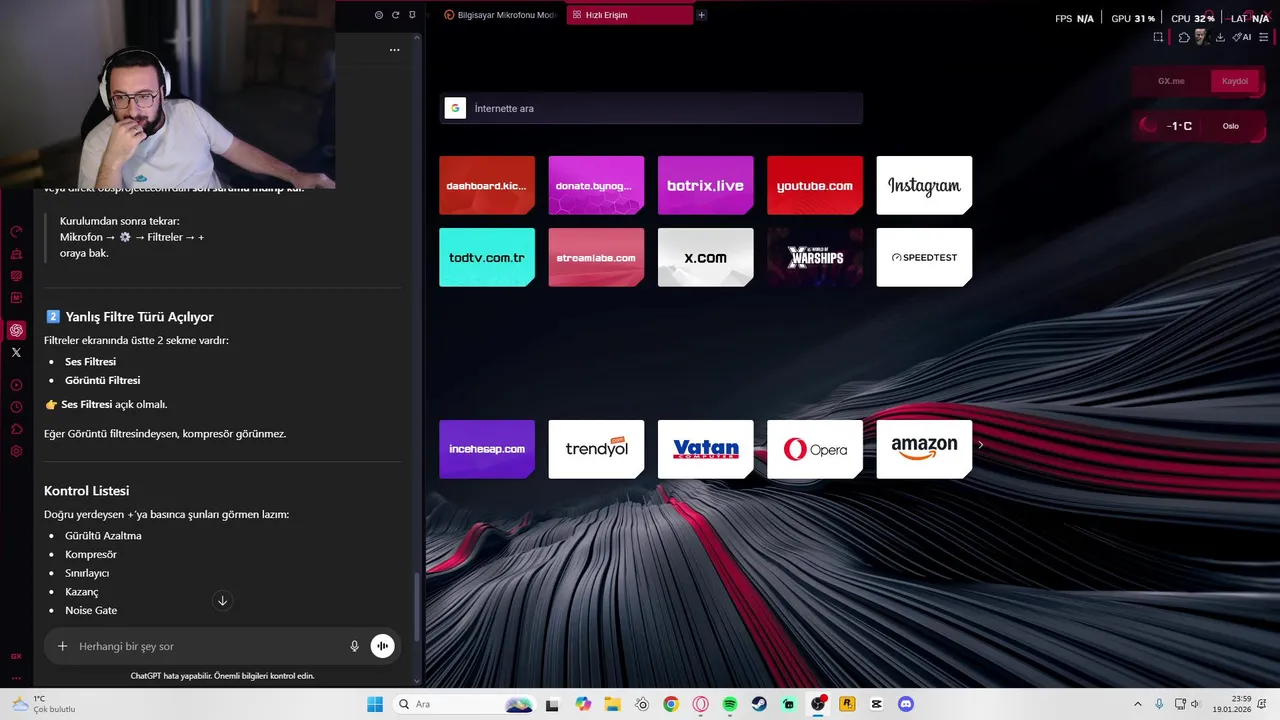Open the weather widget Çok bulutlu
Screen dimensions: 1280x720
[x=42, y=704]
